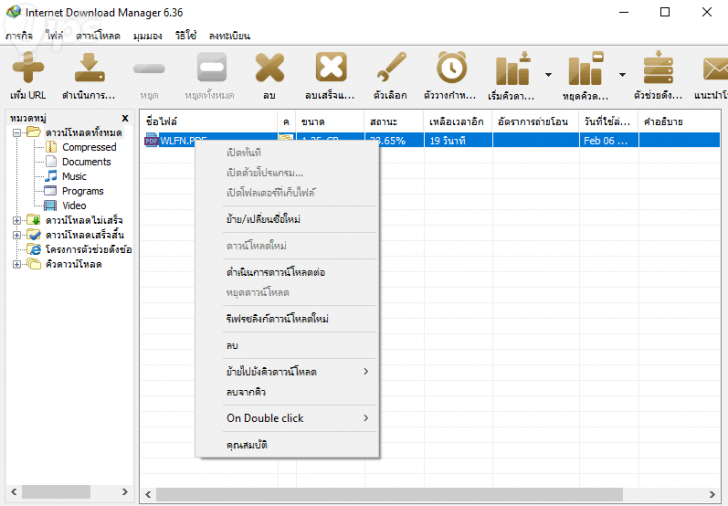The image size is (728, 506).
Task: Expand the คิวดาวน์โหลด tree node
Action: [17, 265]
